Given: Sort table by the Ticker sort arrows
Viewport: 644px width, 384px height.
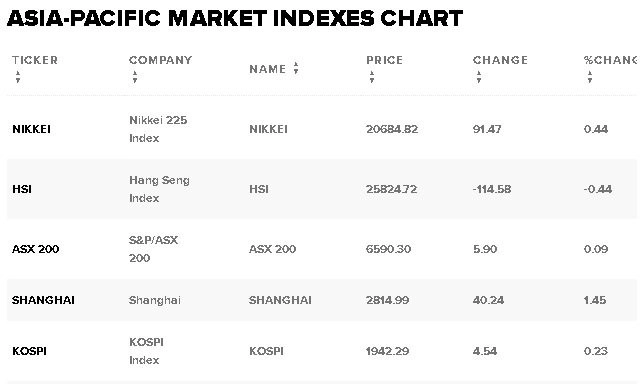Looking at the screenshot, I should tap(18, 77).
